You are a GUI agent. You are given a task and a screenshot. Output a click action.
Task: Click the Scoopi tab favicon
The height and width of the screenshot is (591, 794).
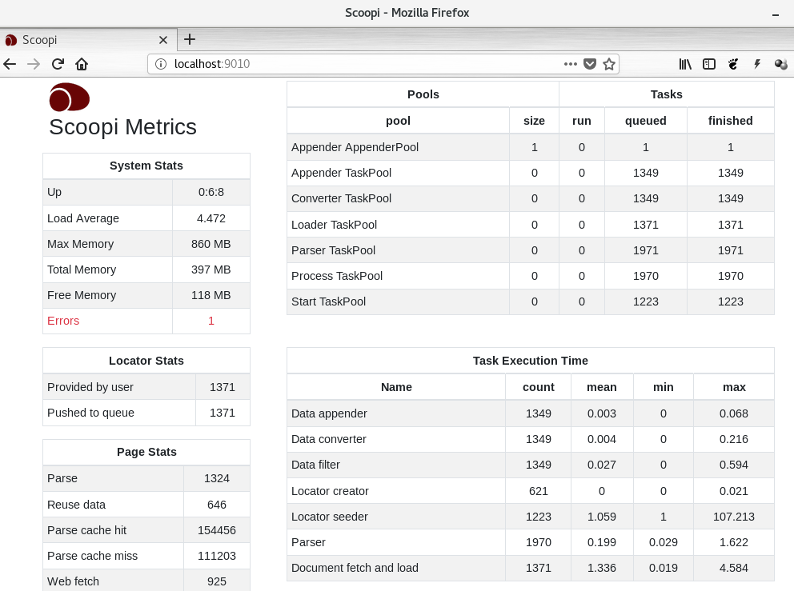click(x=11, y=40)
